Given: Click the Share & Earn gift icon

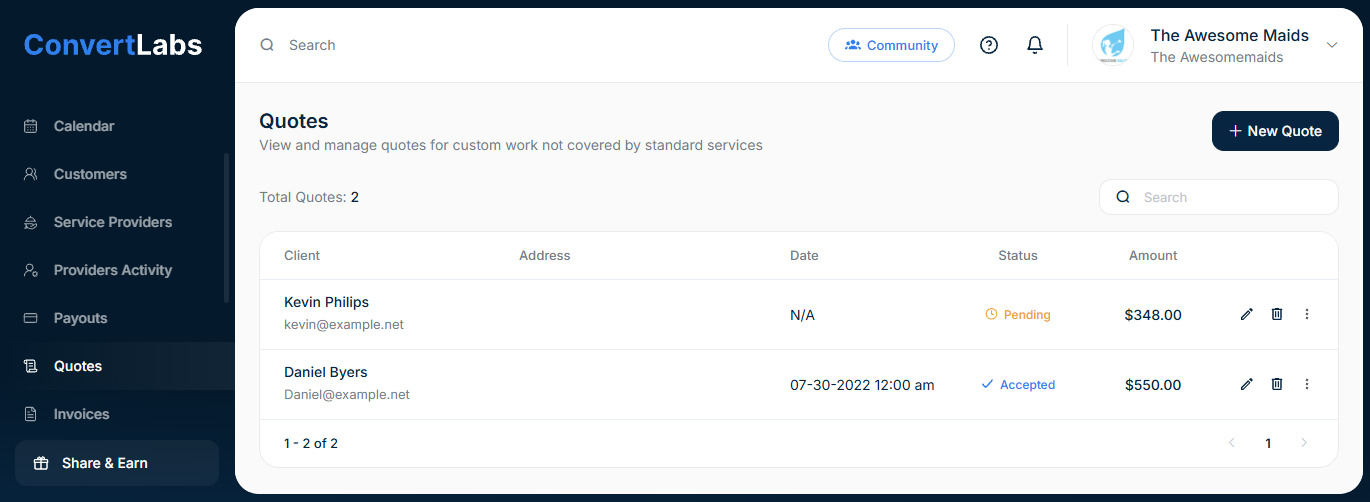Looking at the screenshot, I should pyautogui.click(x=41, y=463).
